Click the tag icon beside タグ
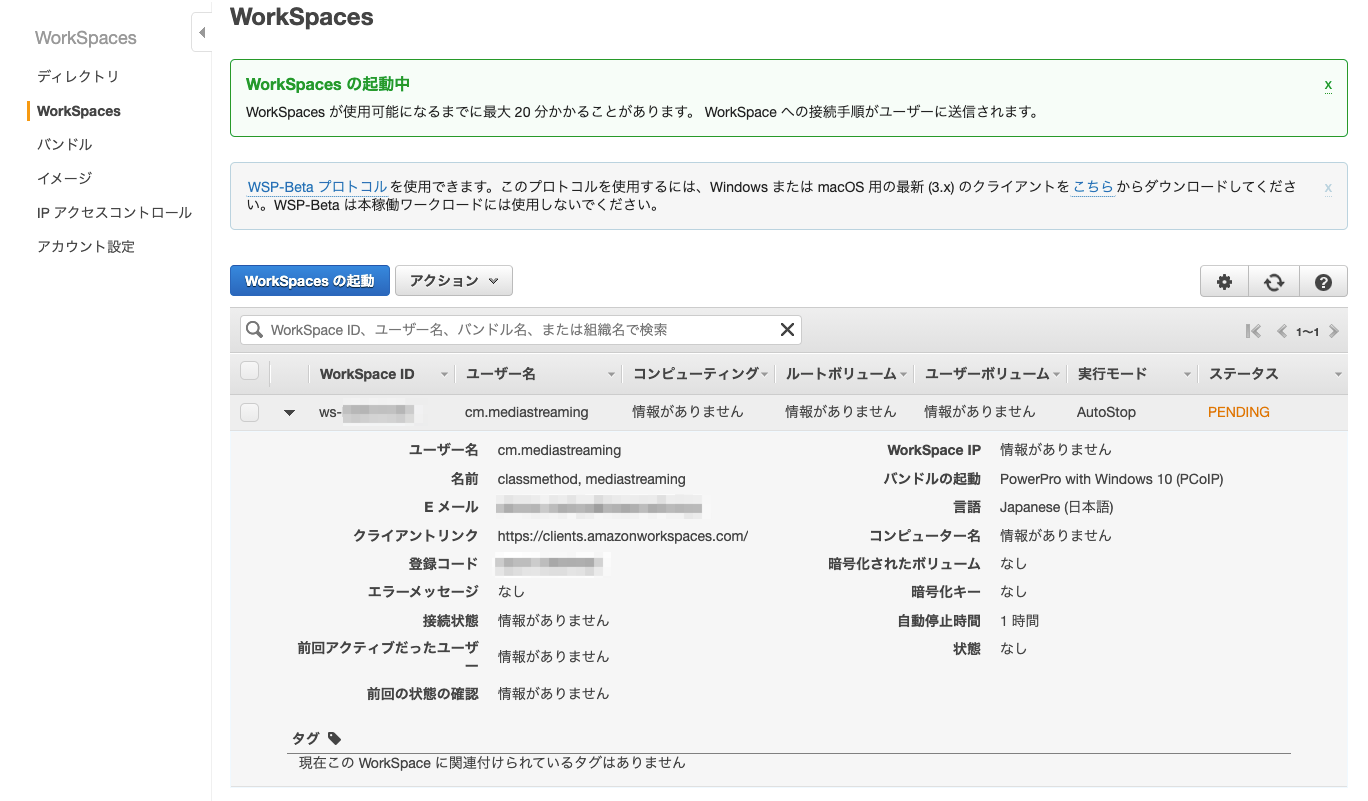 coord(334,738)
